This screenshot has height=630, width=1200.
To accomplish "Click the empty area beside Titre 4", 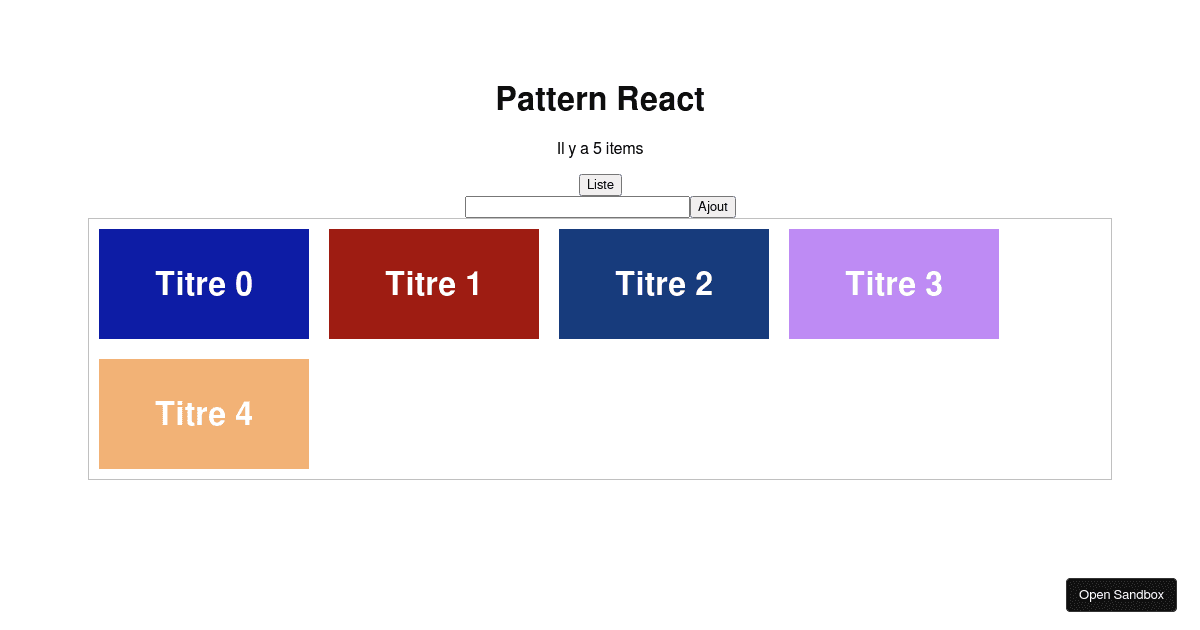I will point(710,414).
